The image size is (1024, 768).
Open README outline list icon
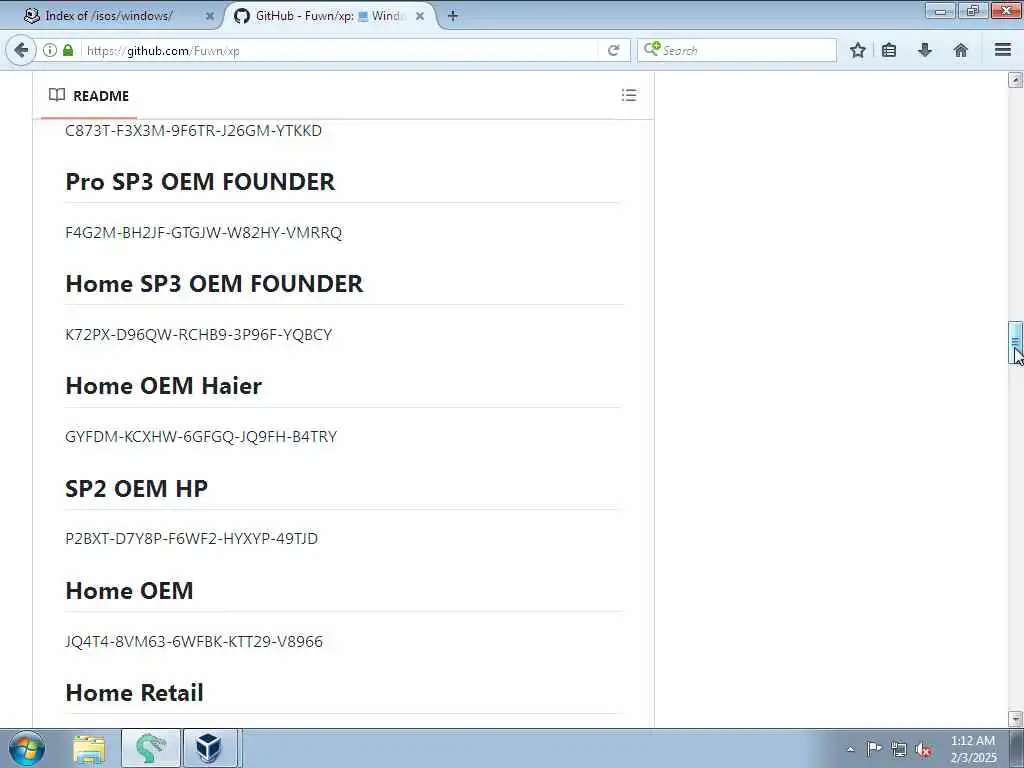[629, 95]
